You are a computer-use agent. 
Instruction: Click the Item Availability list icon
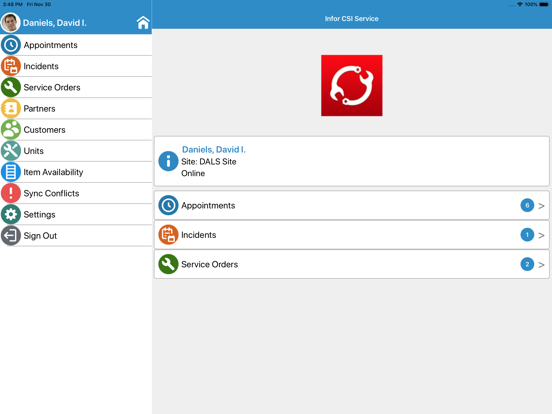pyautogui.click(x=11, y=172)
